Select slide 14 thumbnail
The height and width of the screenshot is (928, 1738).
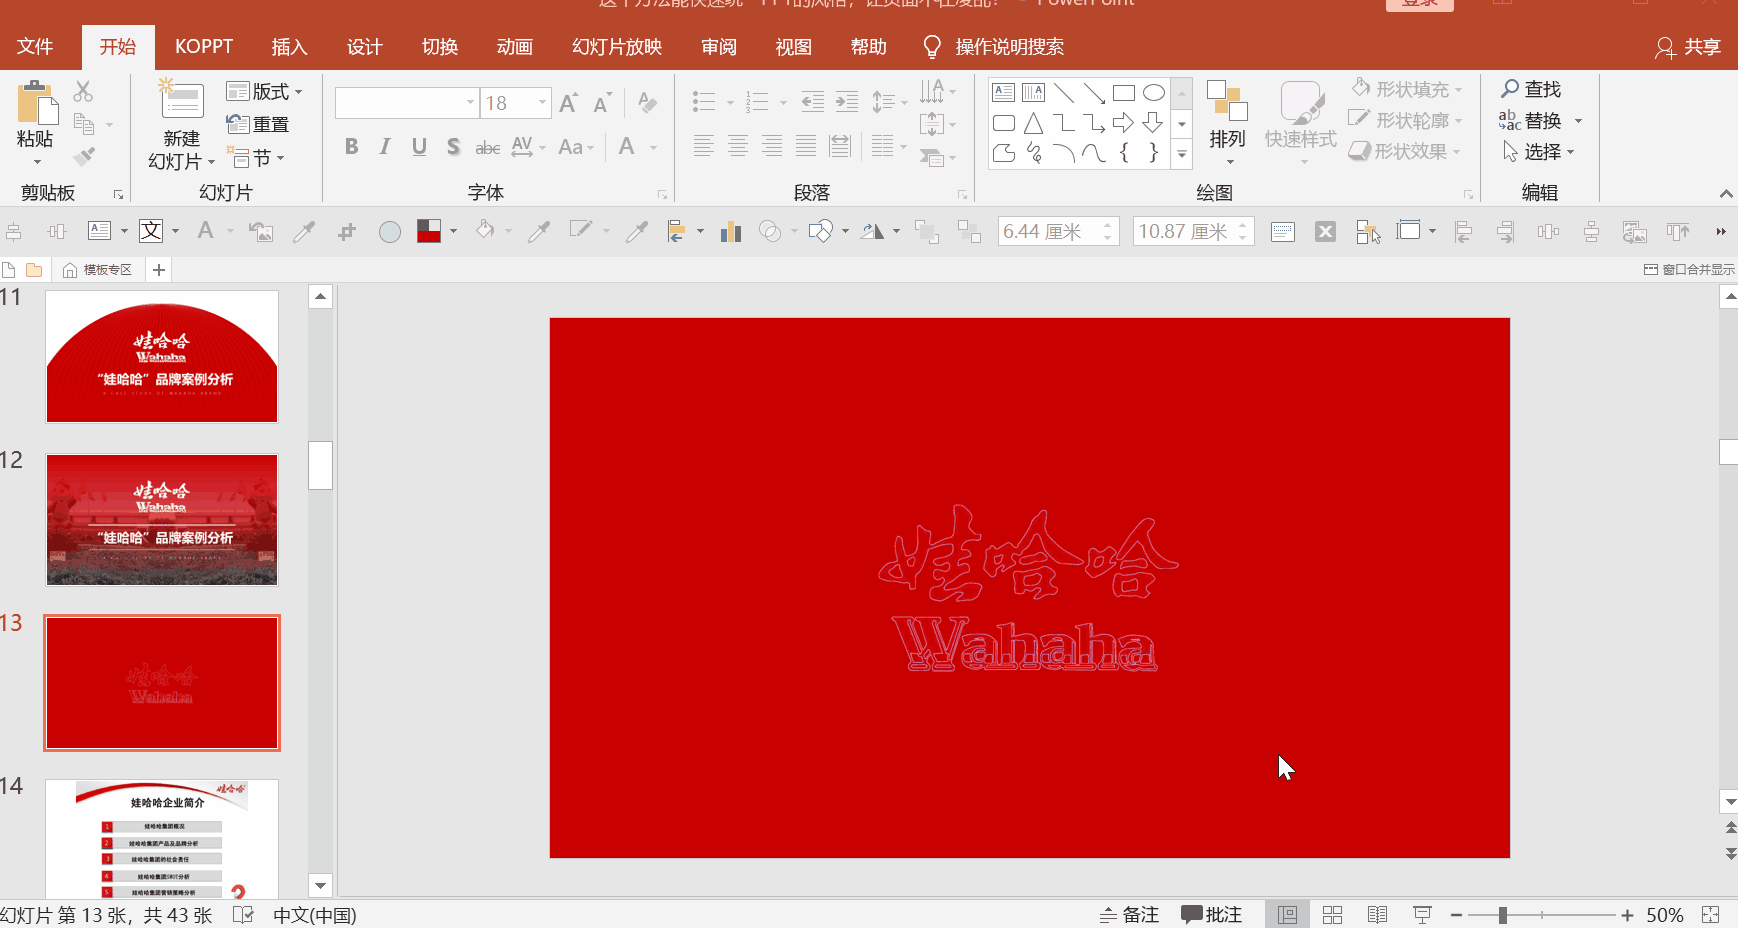tap(162, 839)
